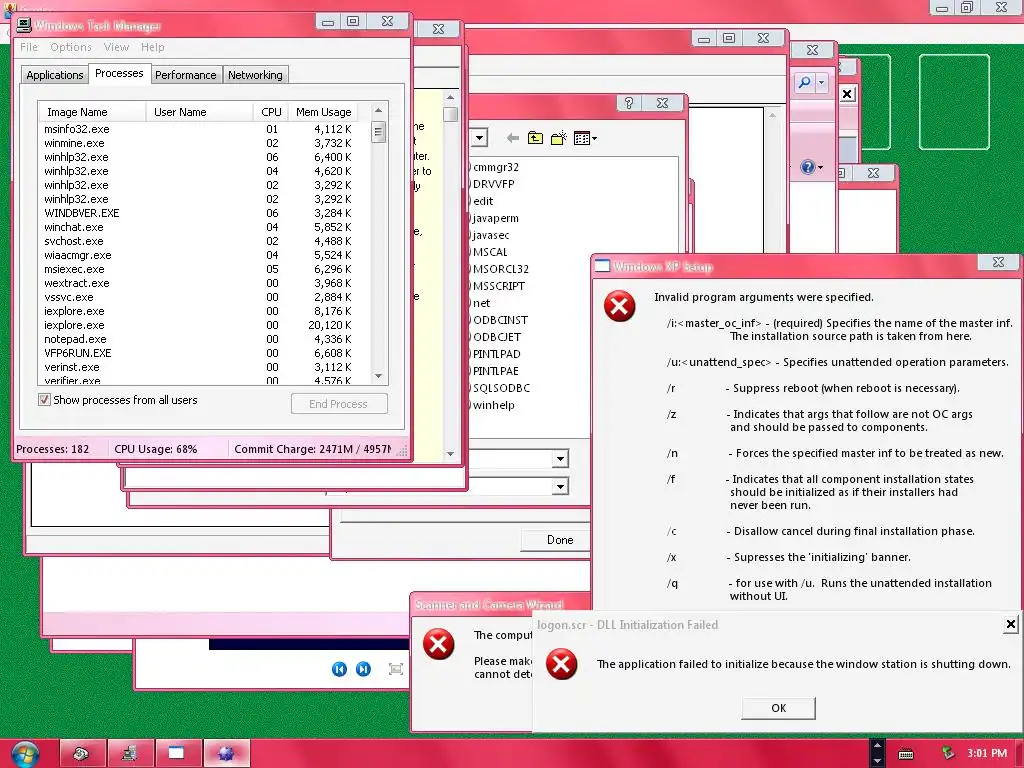Click the computer-icon taskbar button
1024x768 pixels.
pos(131,753)
